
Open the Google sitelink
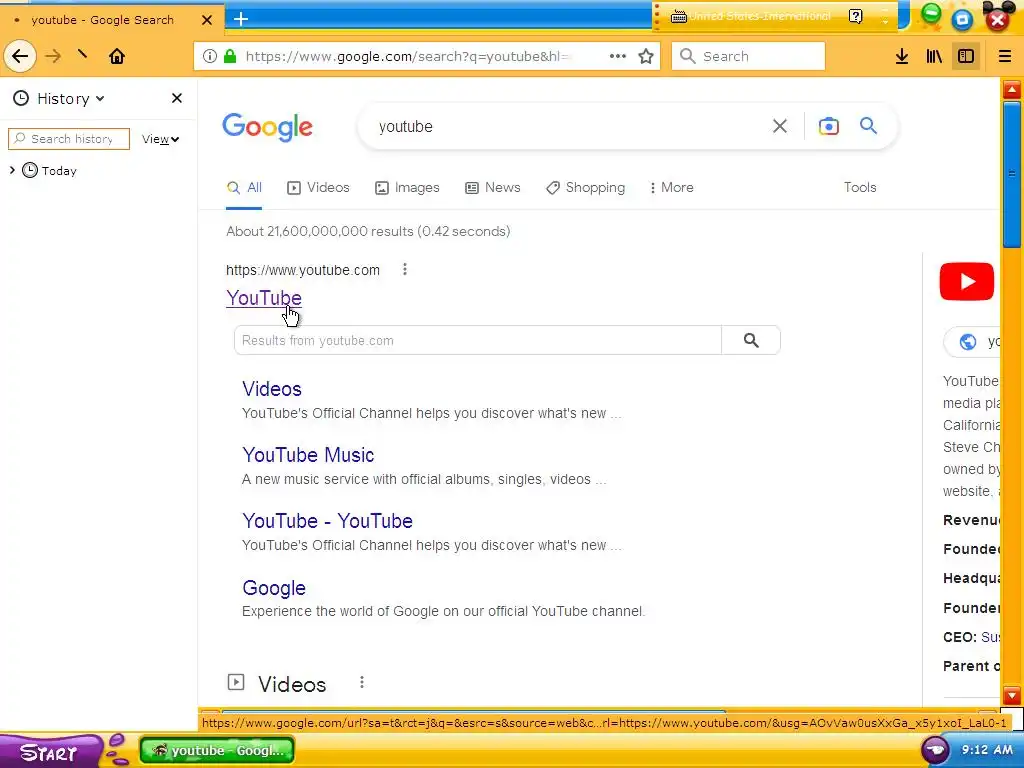(274, 588)
